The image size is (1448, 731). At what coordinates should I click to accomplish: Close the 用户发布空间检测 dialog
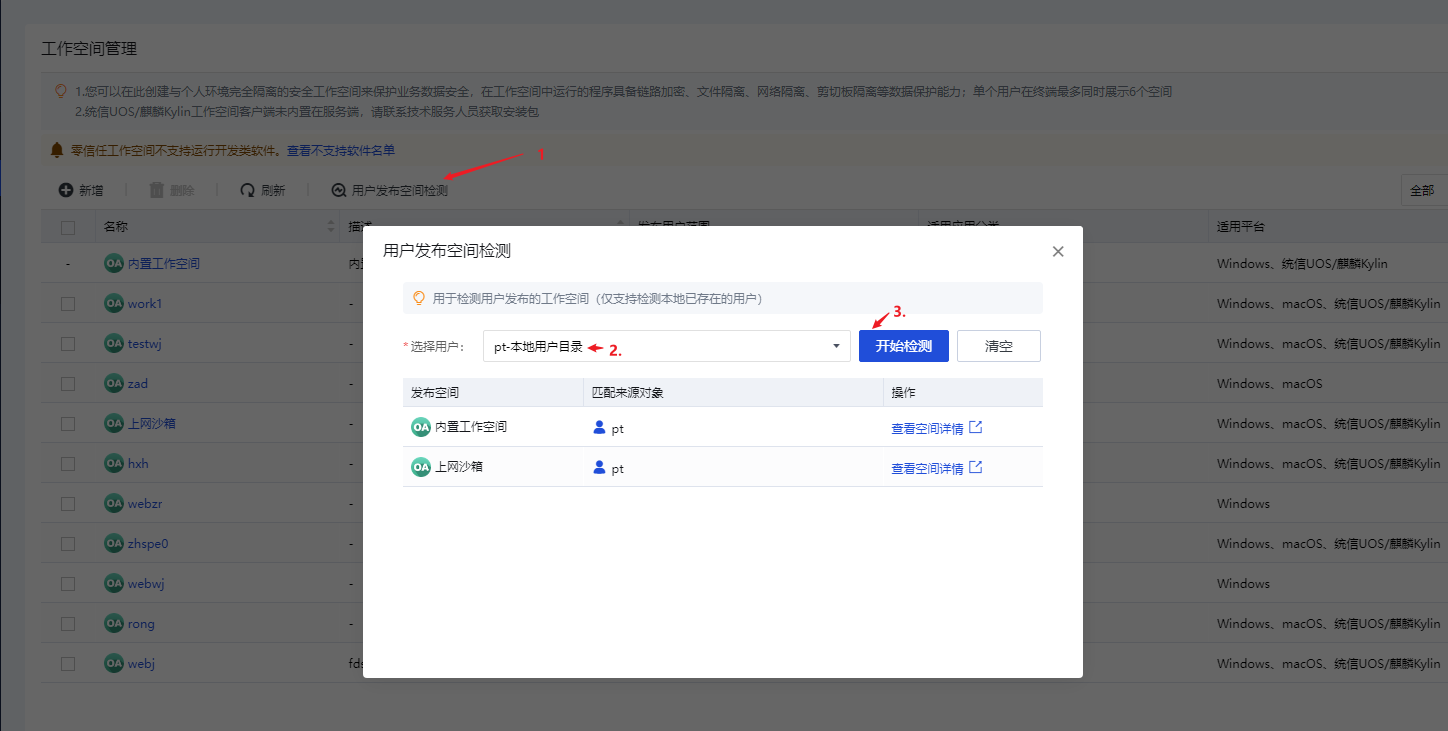tap(1058, 252)
